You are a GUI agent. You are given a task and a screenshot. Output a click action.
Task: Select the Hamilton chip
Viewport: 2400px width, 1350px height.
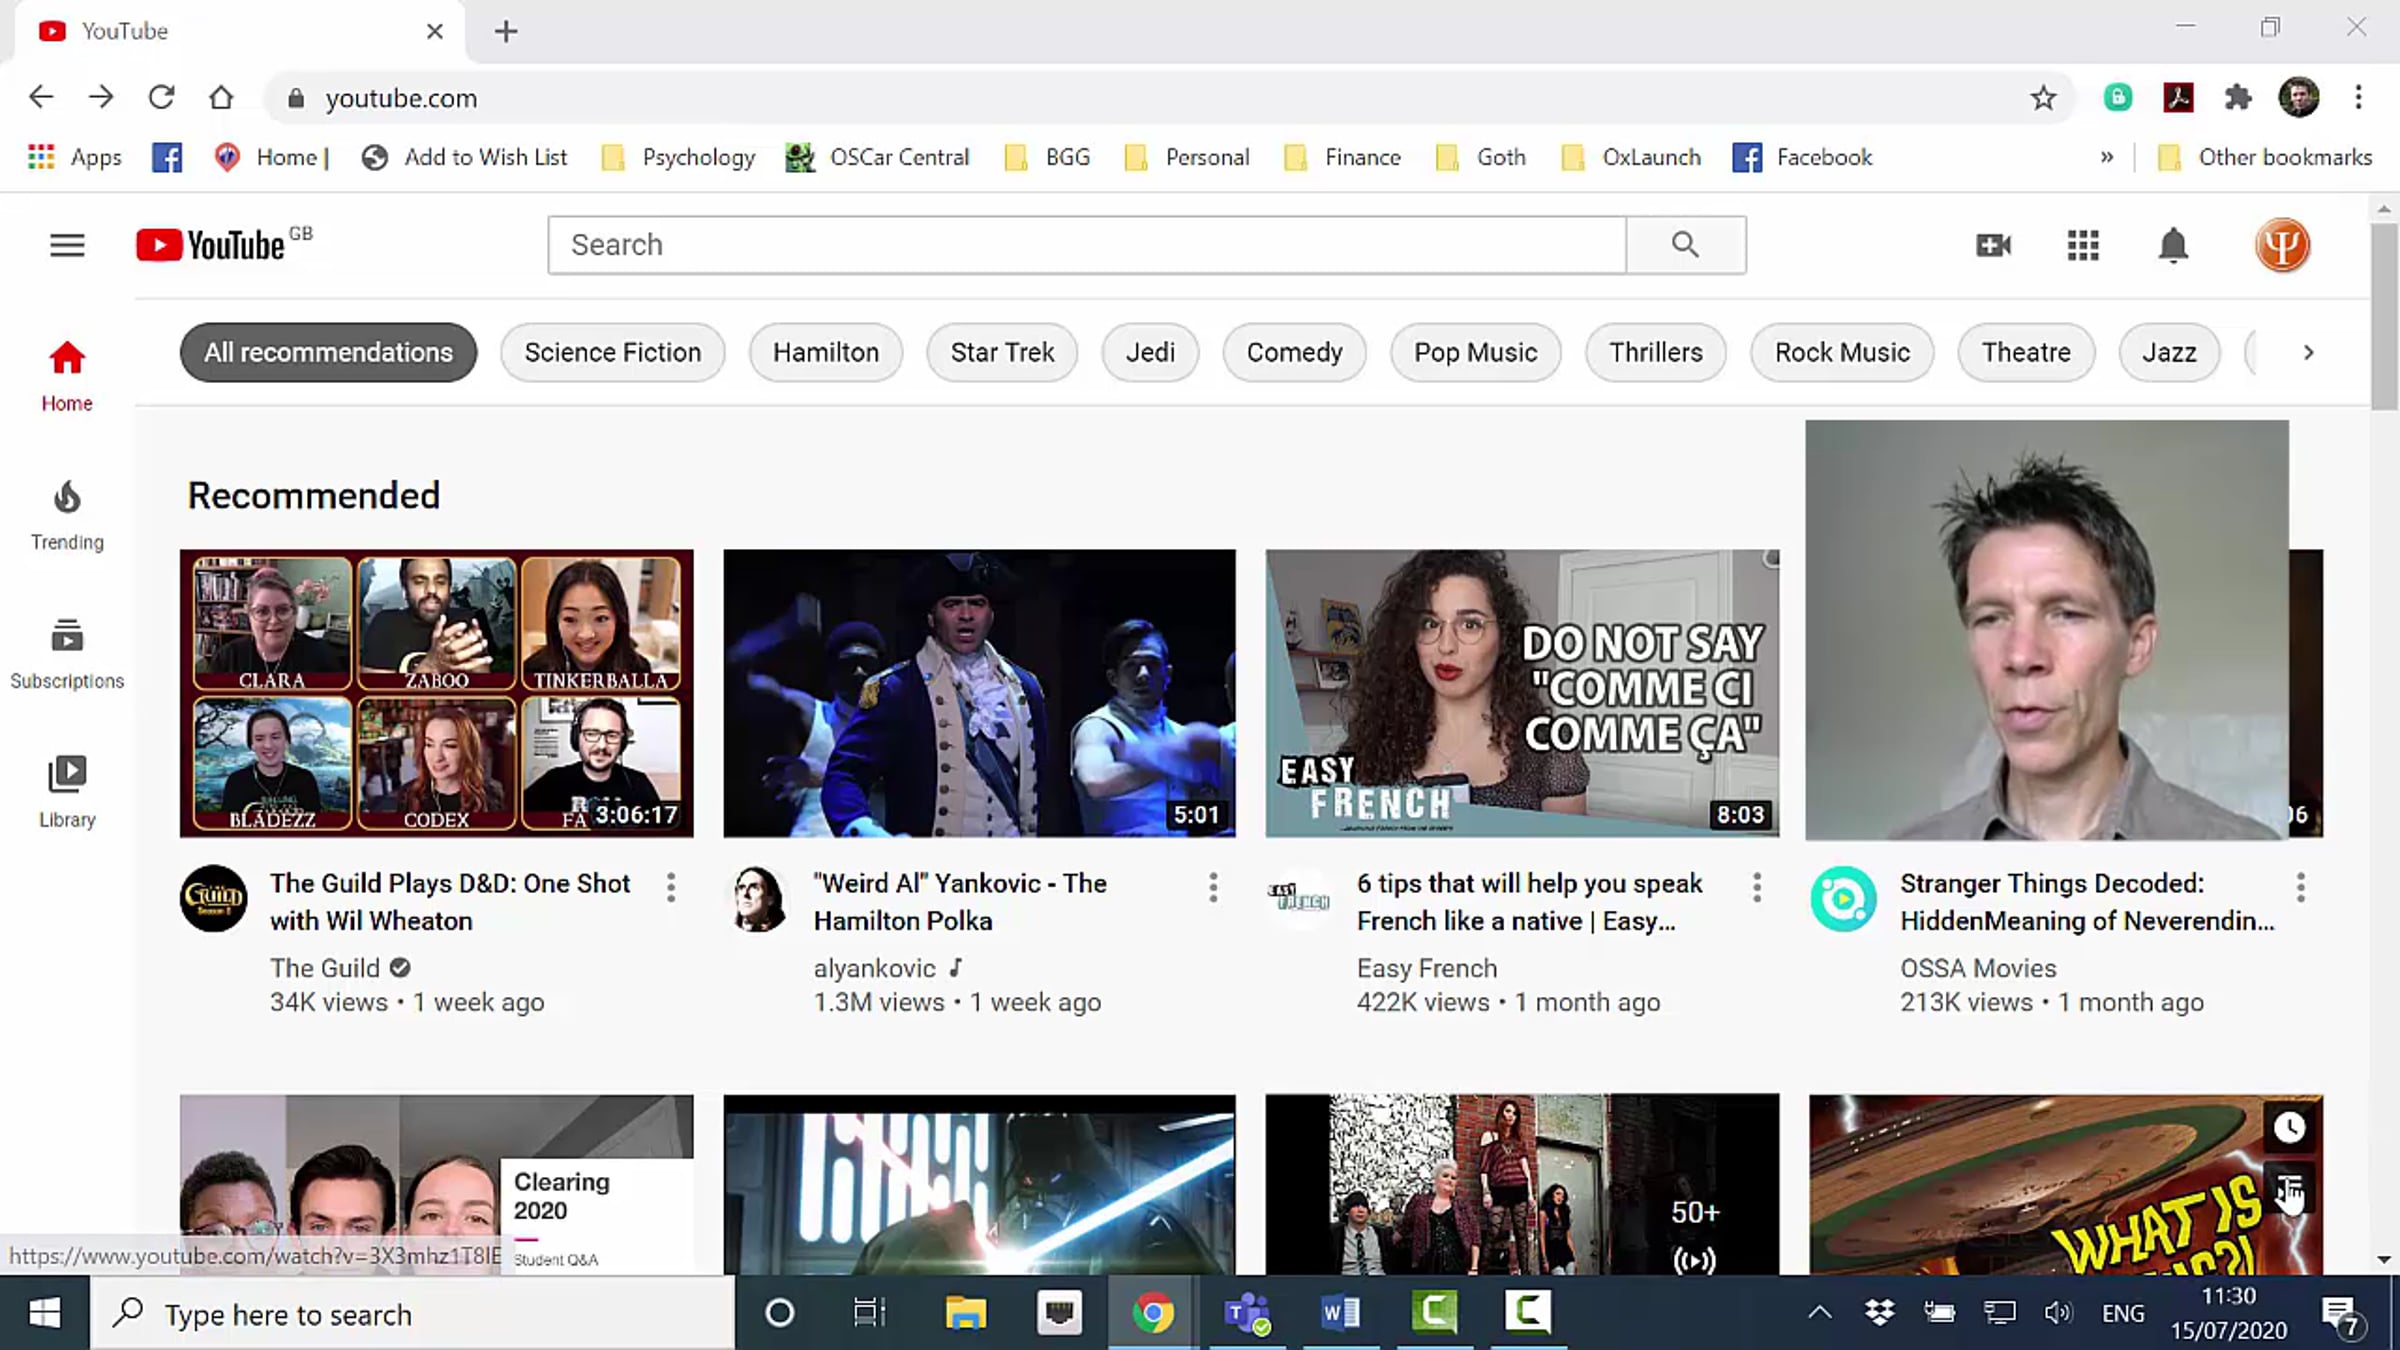pos(826,352)
